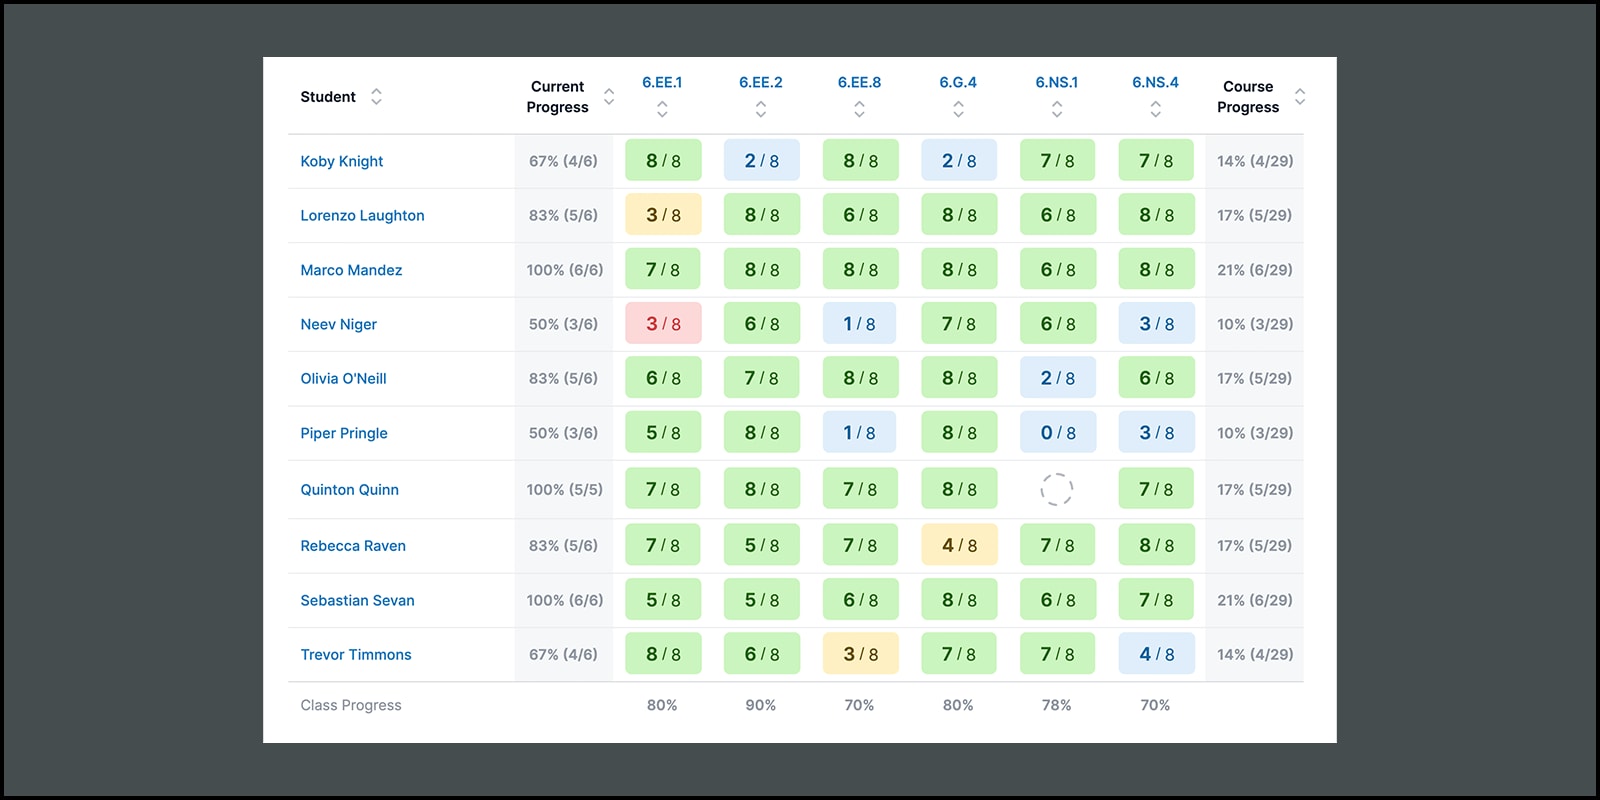Click Quinton Quinn's empty dashed circle cell
Viewport: 1600px width, 800px height.
[1056, 489]
